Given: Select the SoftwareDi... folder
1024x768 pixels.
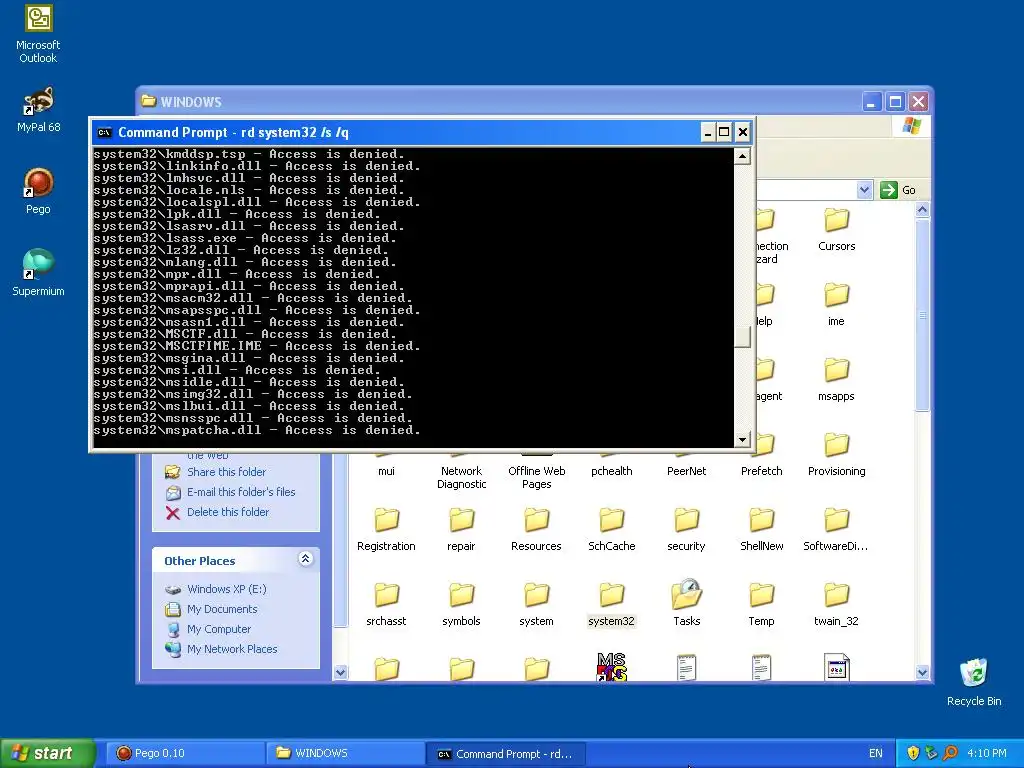Looking at the screenshot, I should click(836, 530).
